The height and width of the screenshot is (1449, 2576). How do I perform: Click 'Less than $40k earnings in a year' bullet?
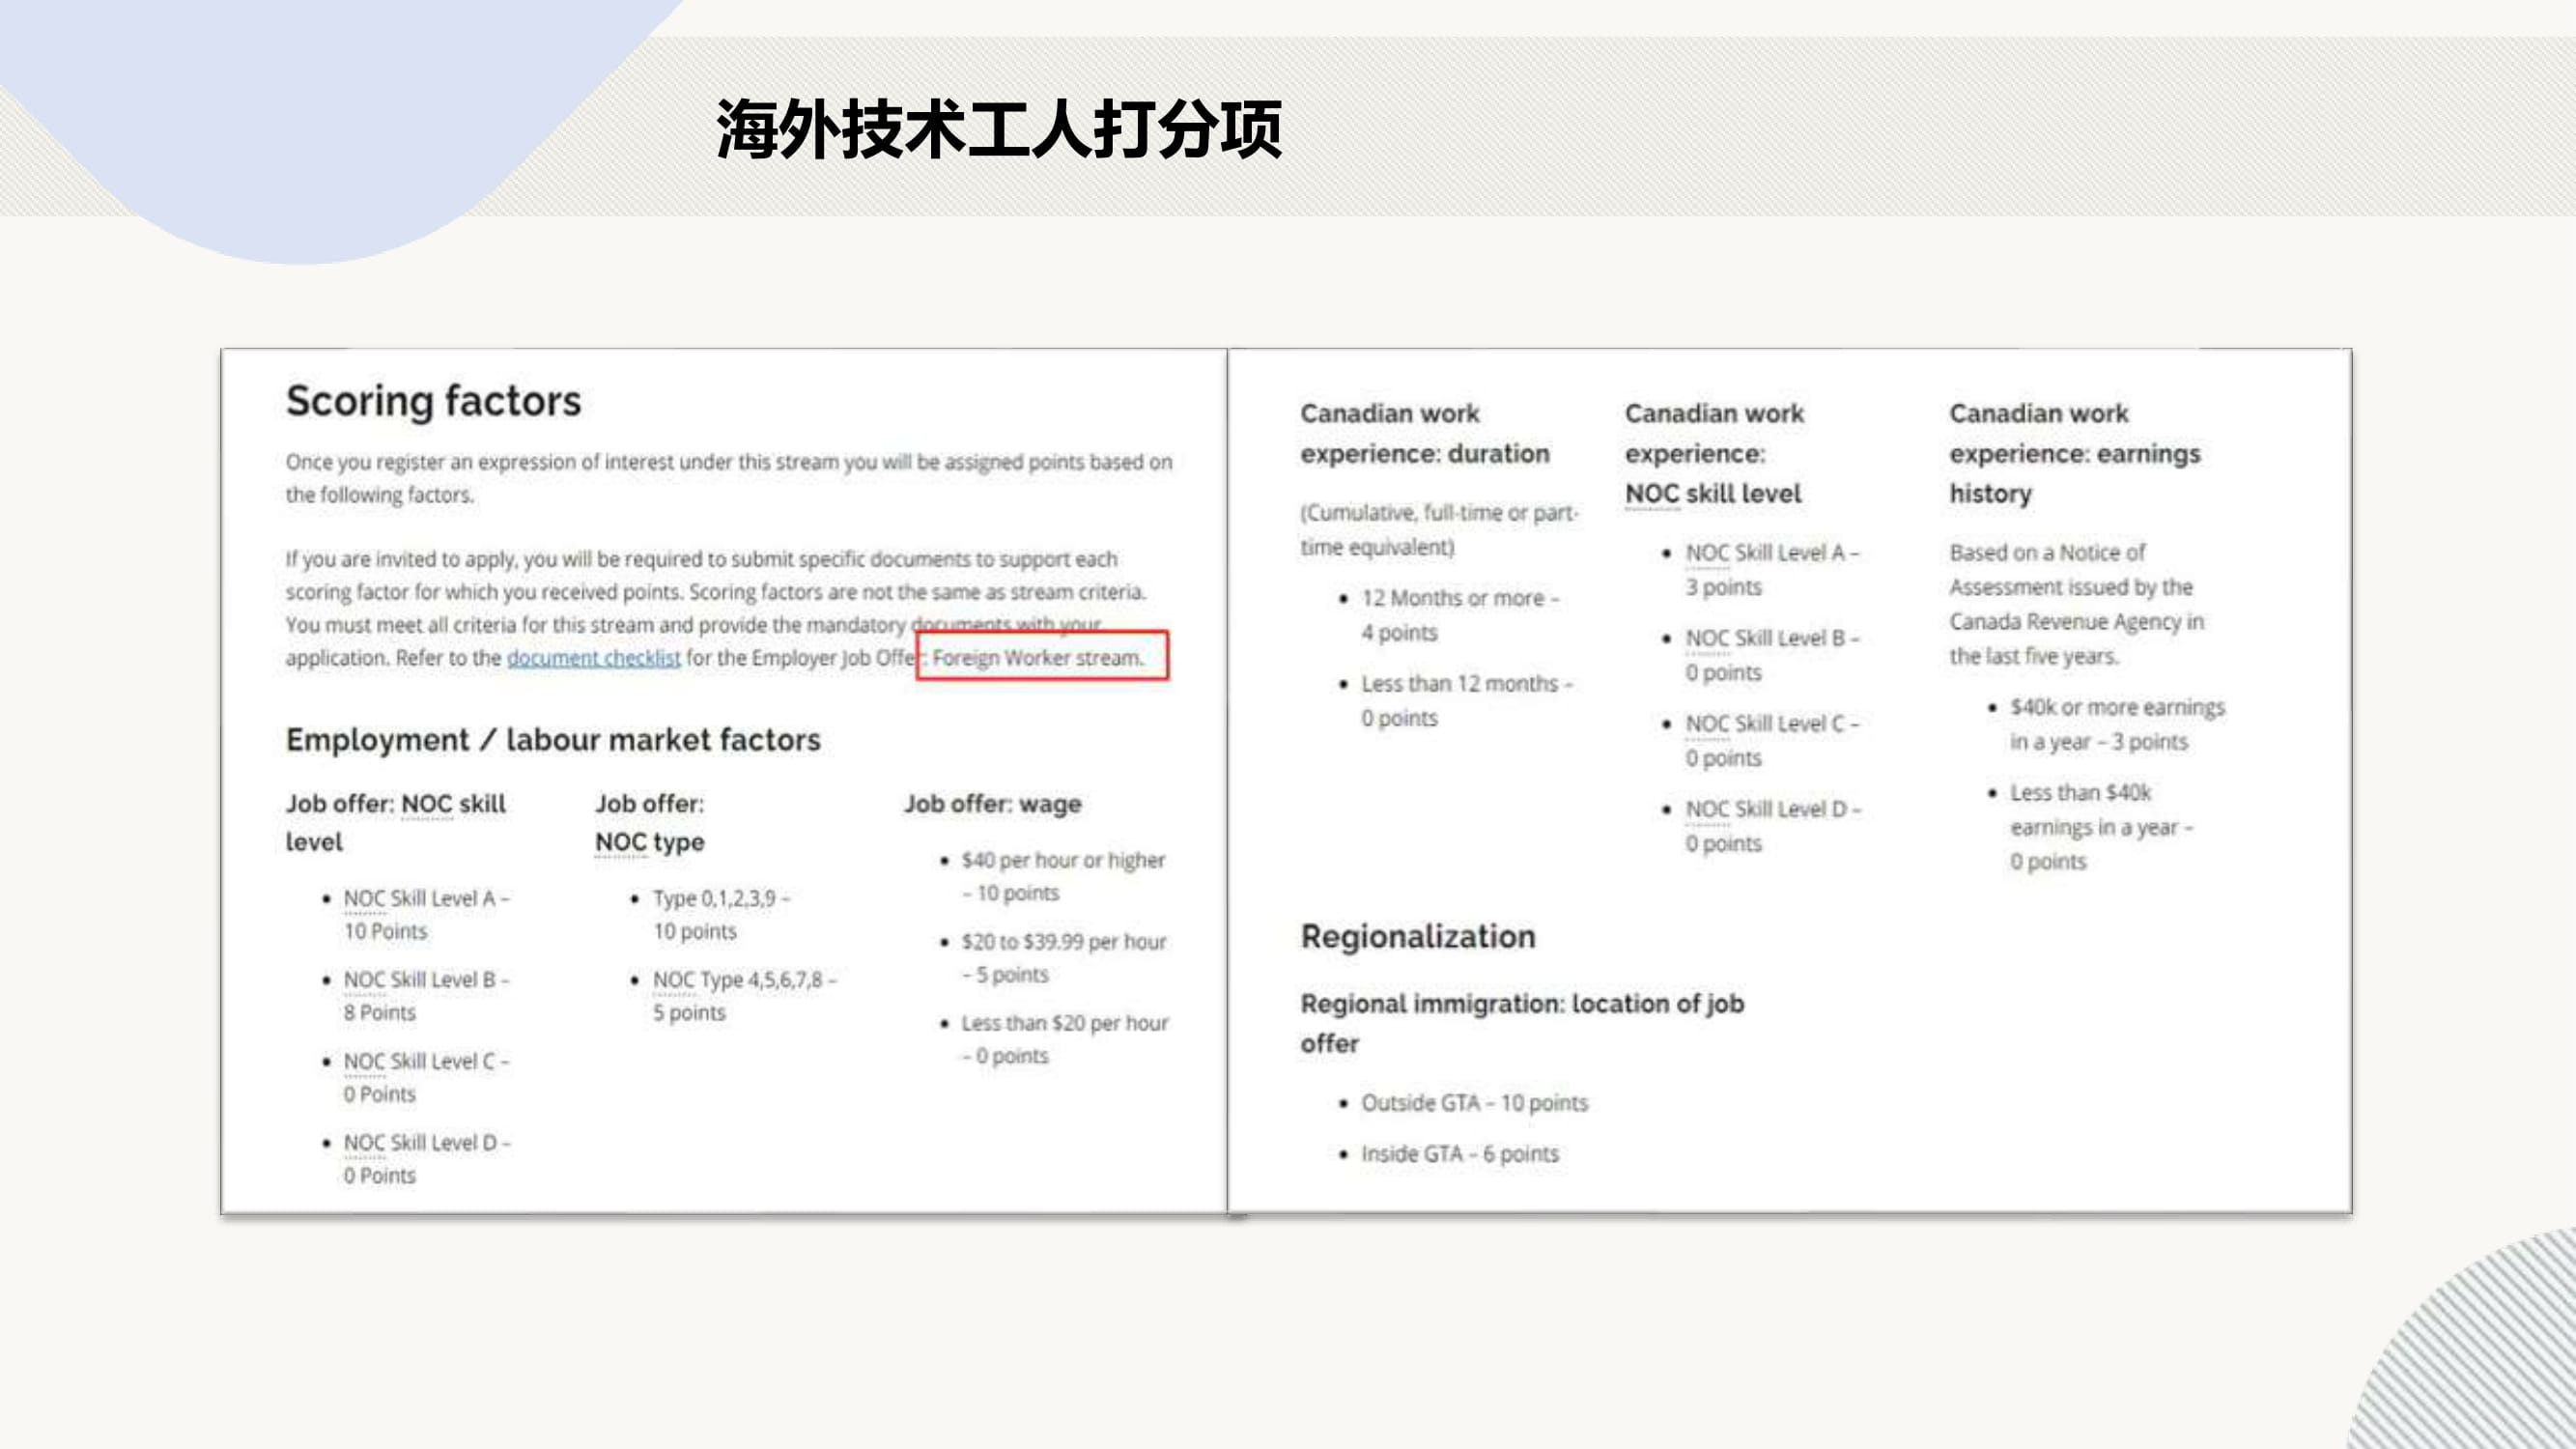pos(2101,826)
